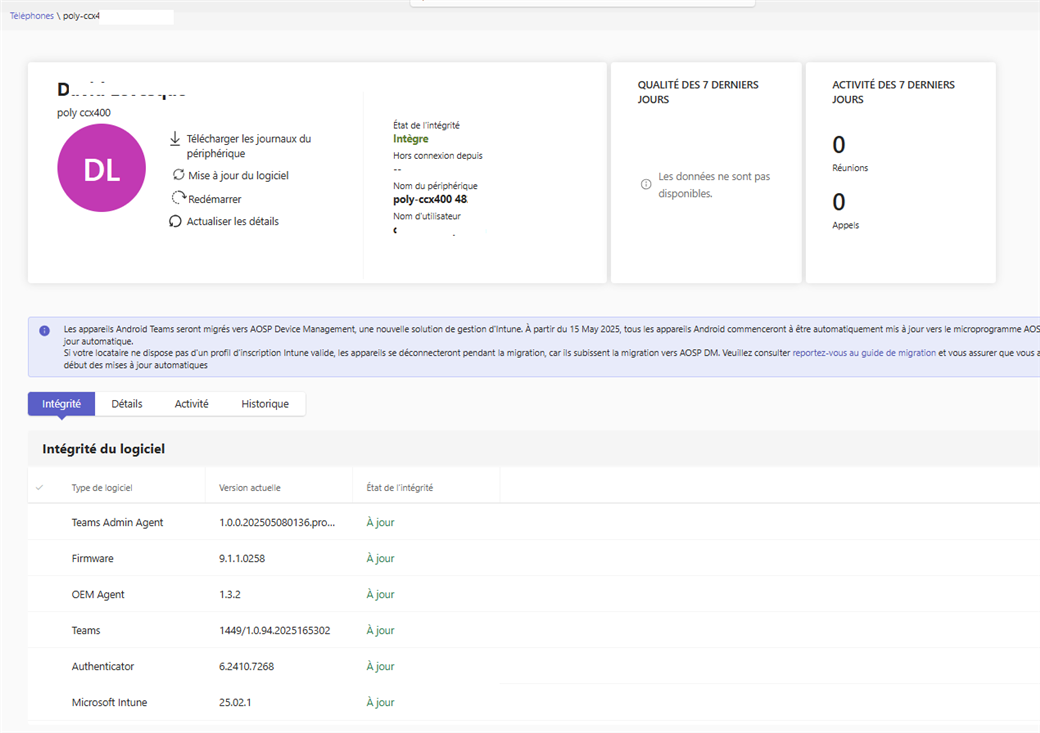This screenshot has height=733, width=1040.
Task: Click Authenticator version 6.2410.7268
Action: pyautogui.click(x=247, y=666)
